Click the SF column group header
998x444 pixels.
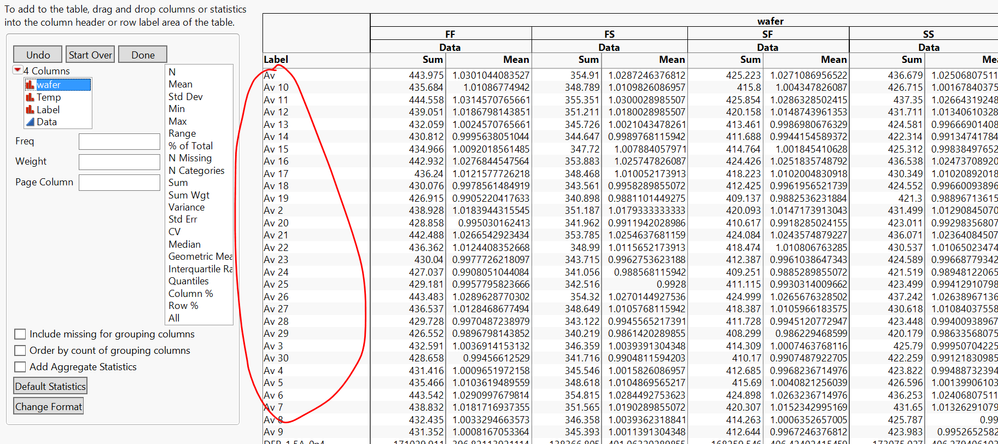768,34
